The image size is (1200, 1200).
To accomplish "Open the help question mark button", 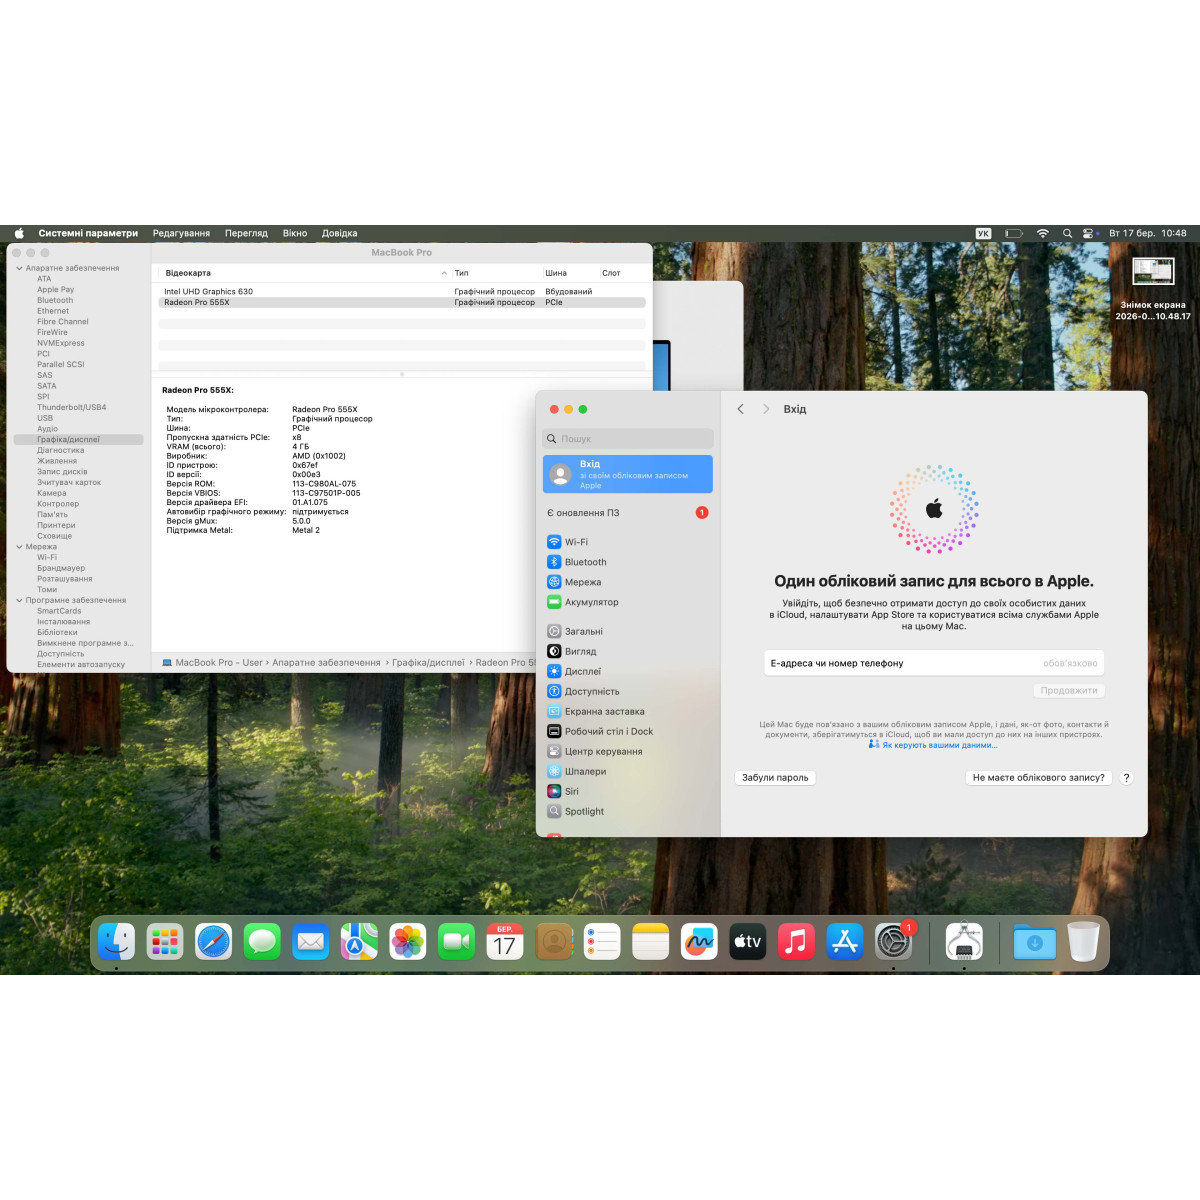I will pyautogui.click(x=1126, y=777).
